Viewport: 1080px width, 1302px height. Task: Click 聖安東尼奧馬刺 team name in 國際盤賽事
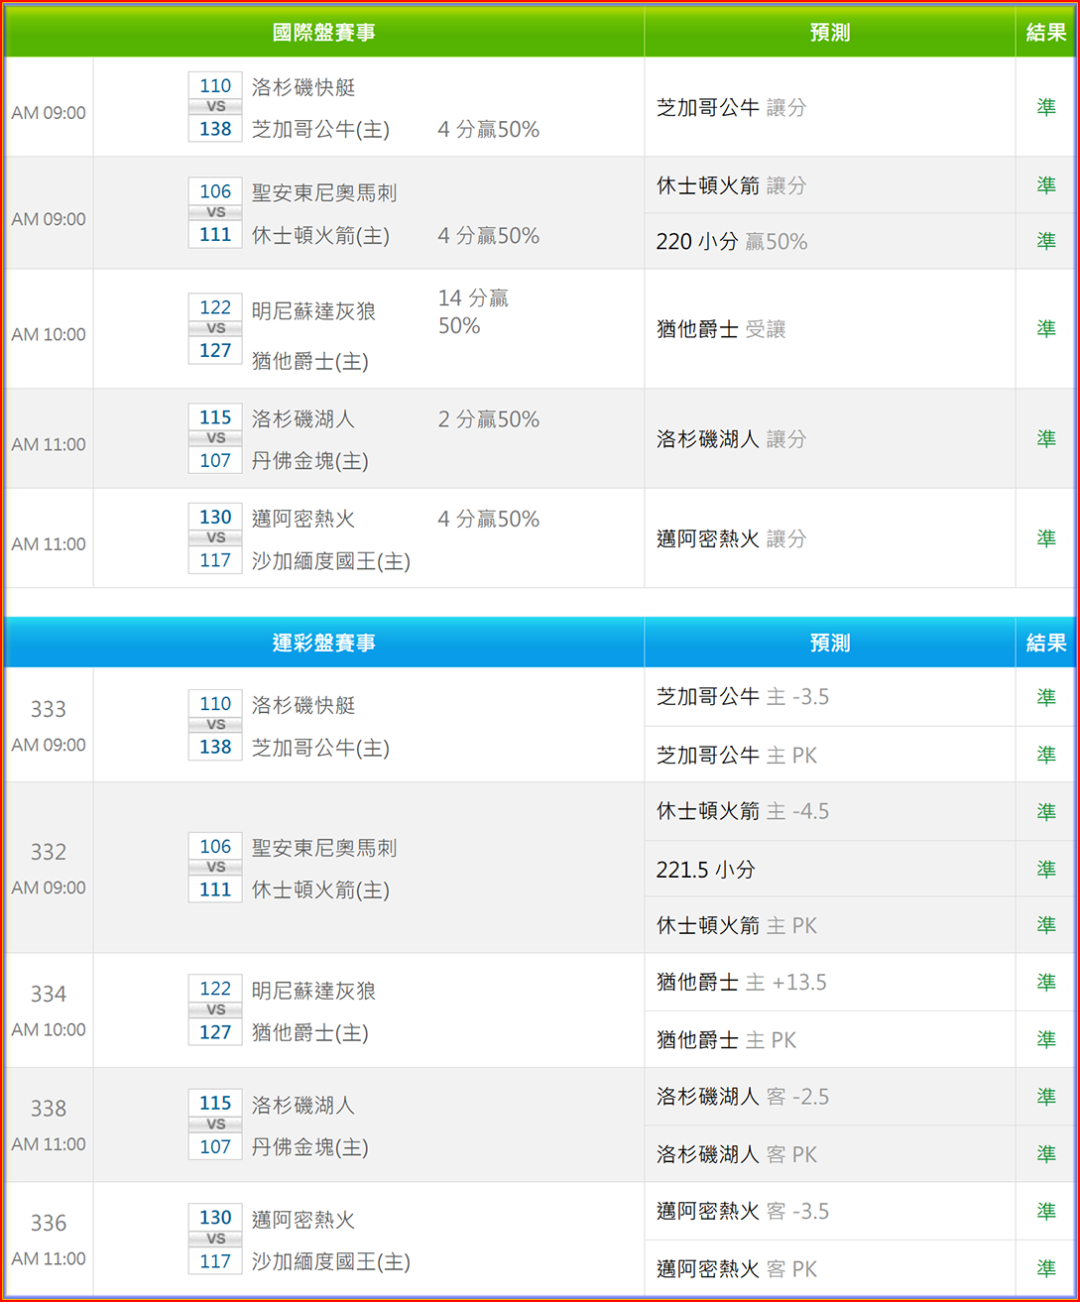324,192
